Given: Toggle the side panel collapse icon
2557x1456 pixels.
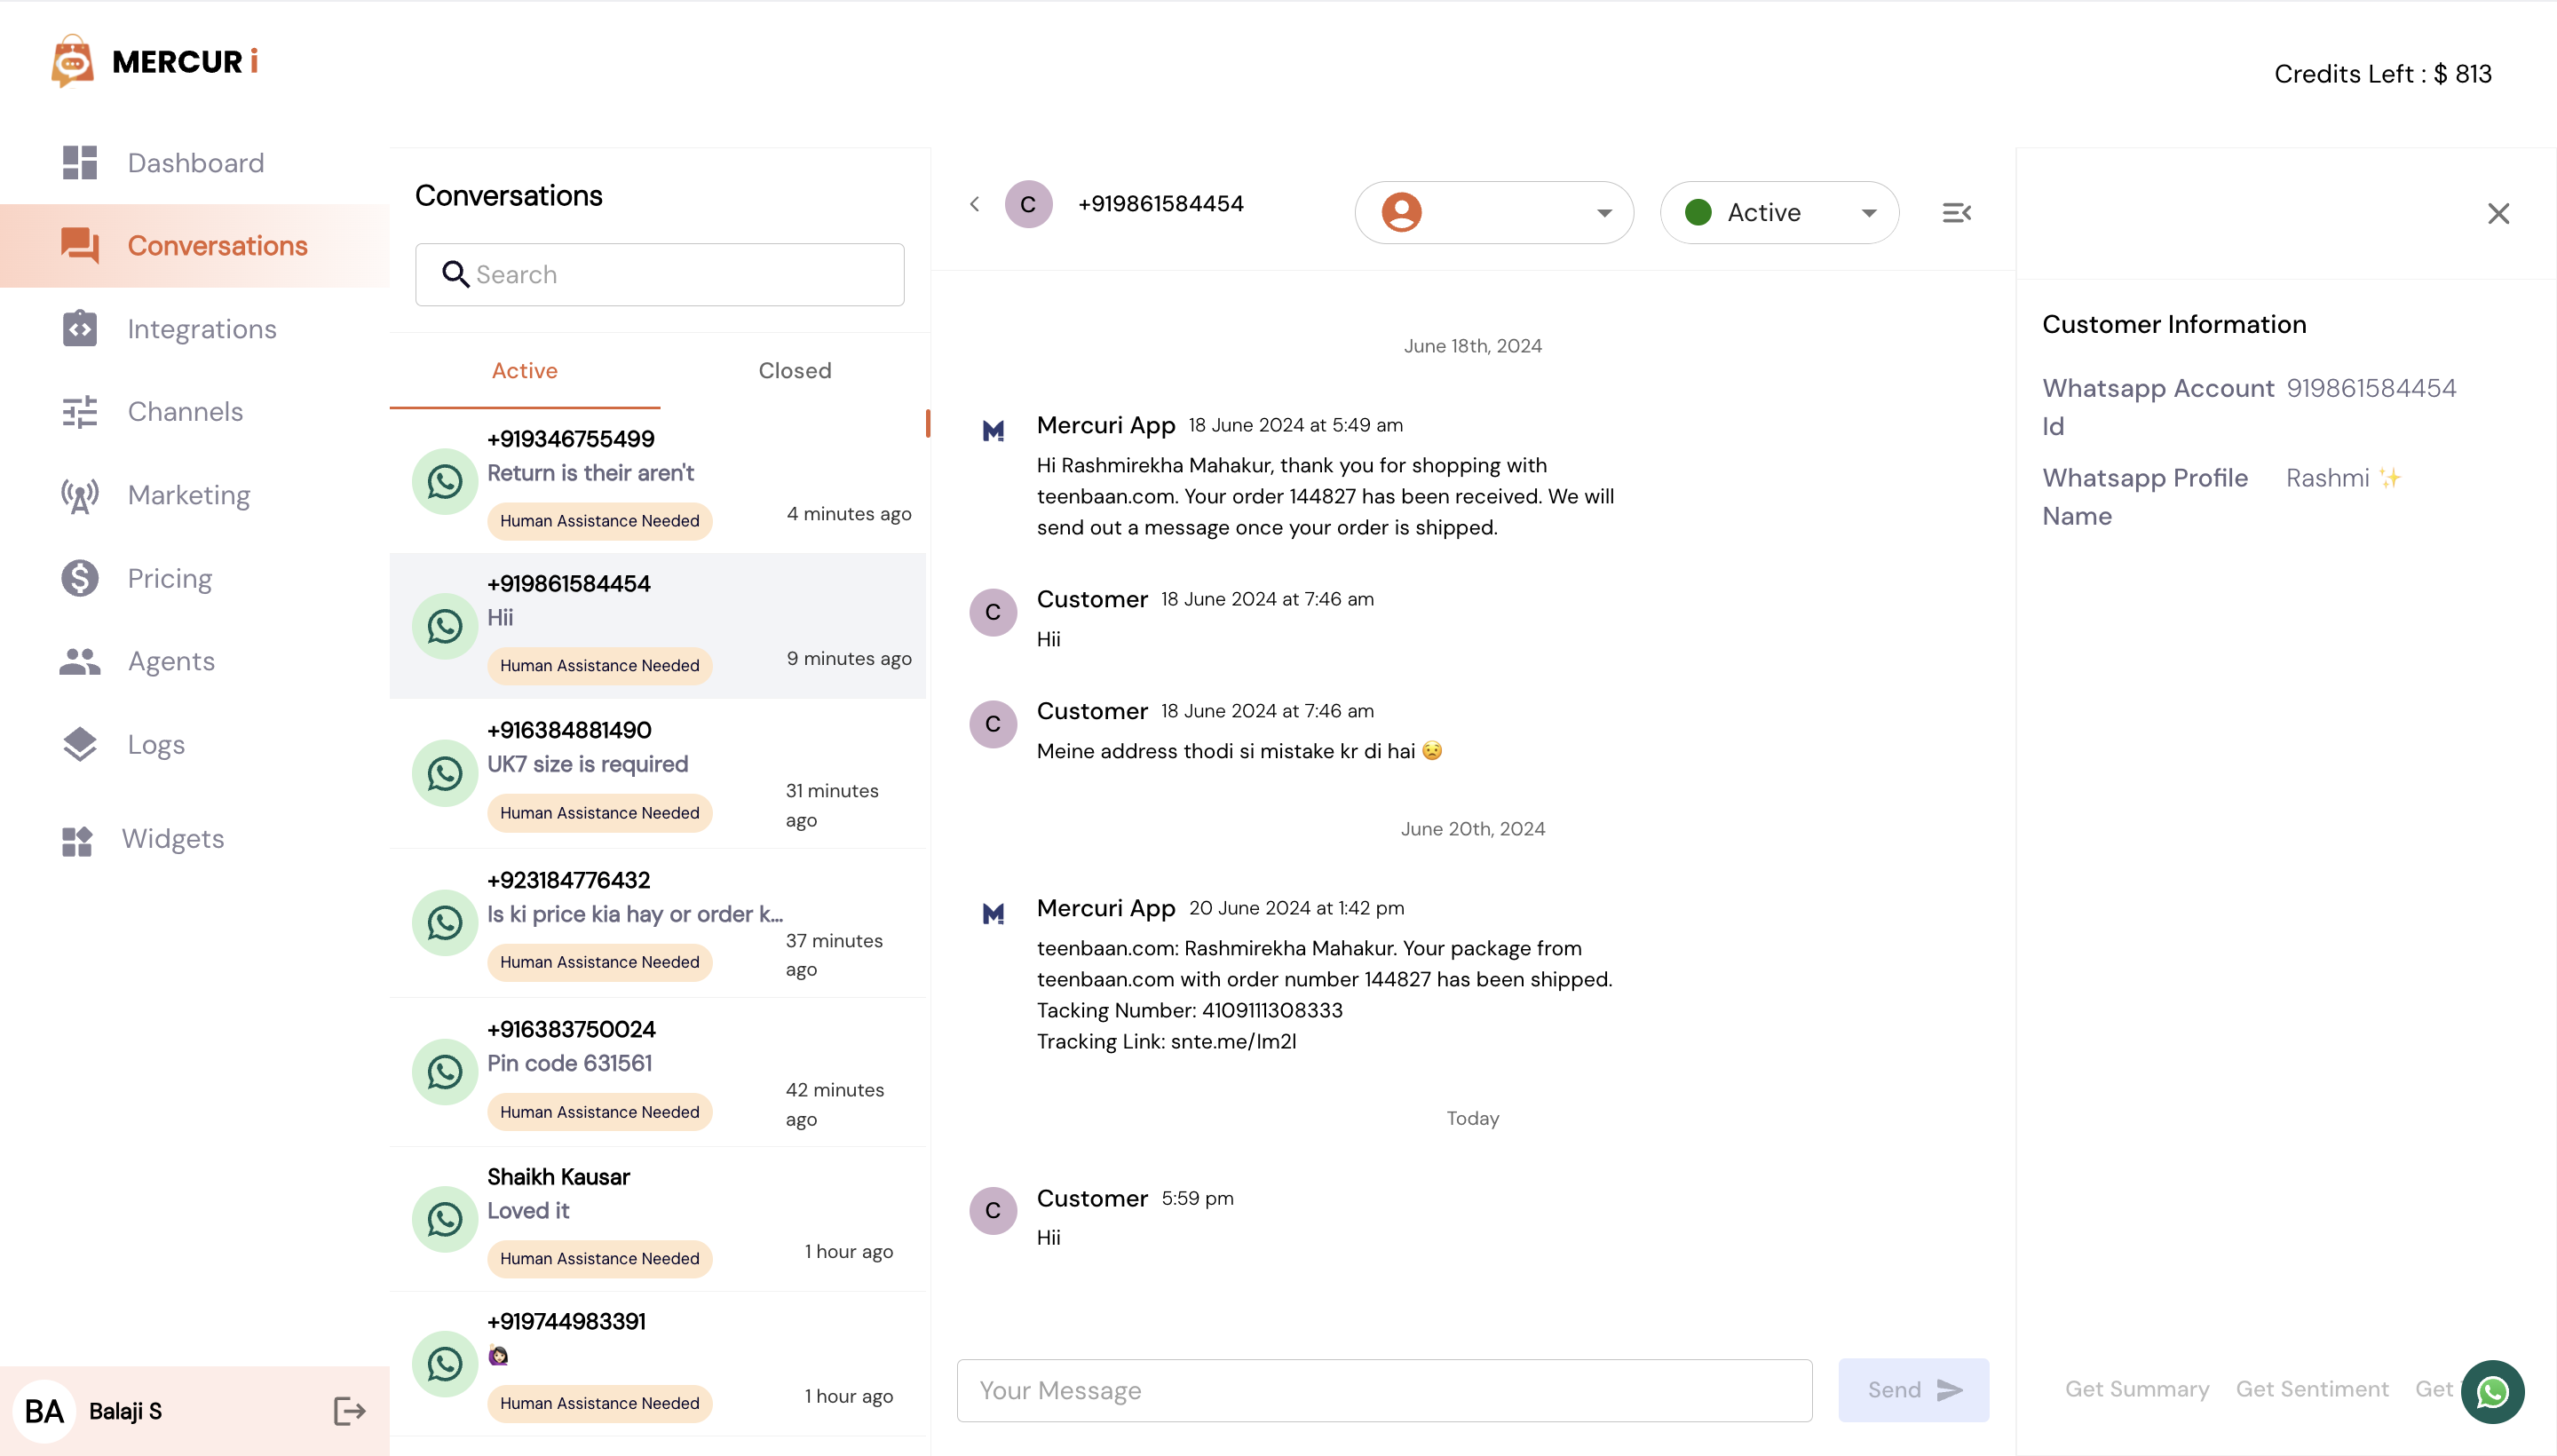Looking at the screenshot, I should tap(1956, 212).
